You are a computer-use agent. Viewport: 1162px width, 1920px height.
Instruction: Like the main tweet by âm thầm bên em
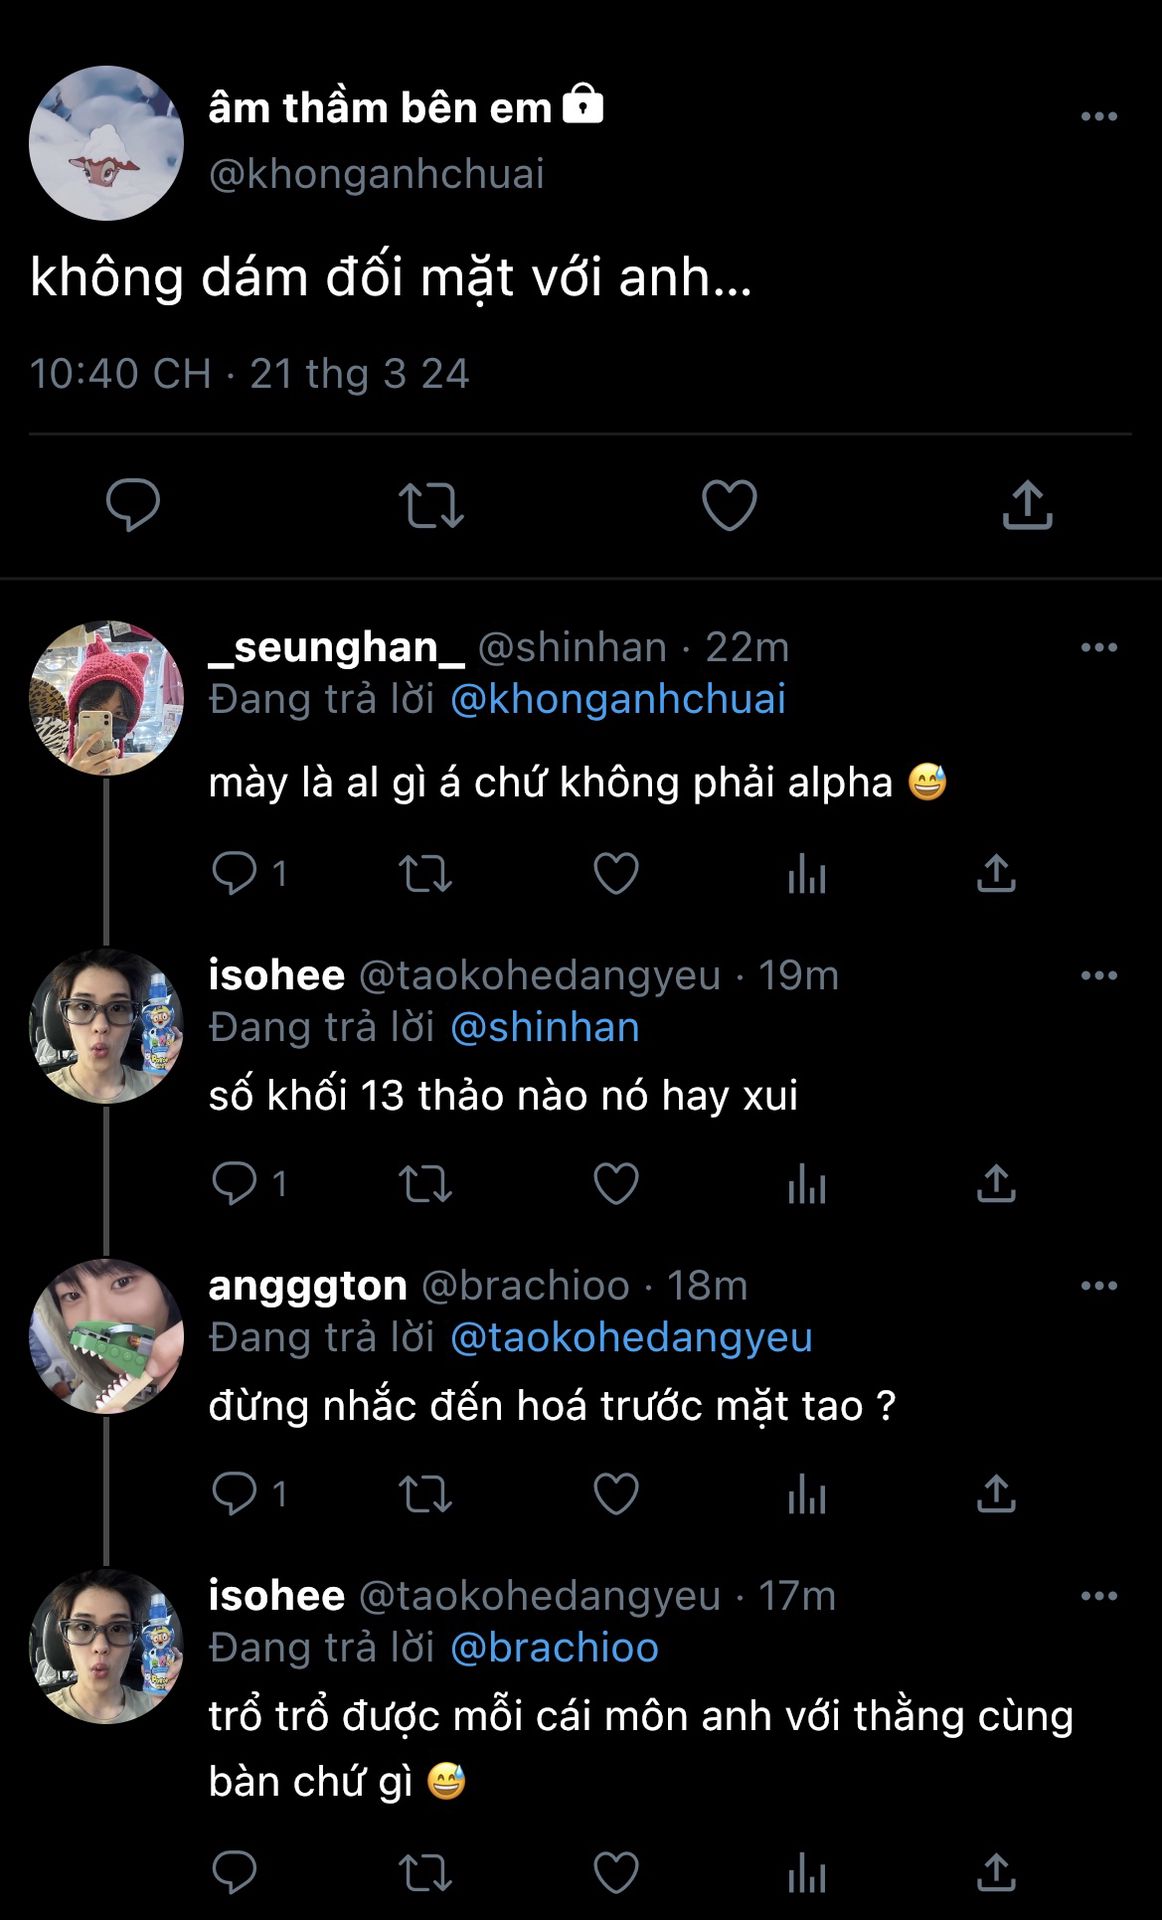click(x=729, y=505)
